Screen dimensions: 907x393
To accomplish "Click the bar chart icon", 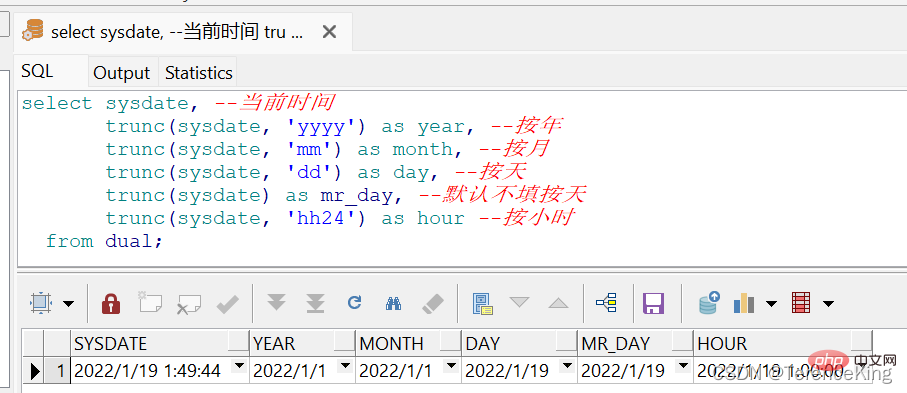I will (744, 303).
